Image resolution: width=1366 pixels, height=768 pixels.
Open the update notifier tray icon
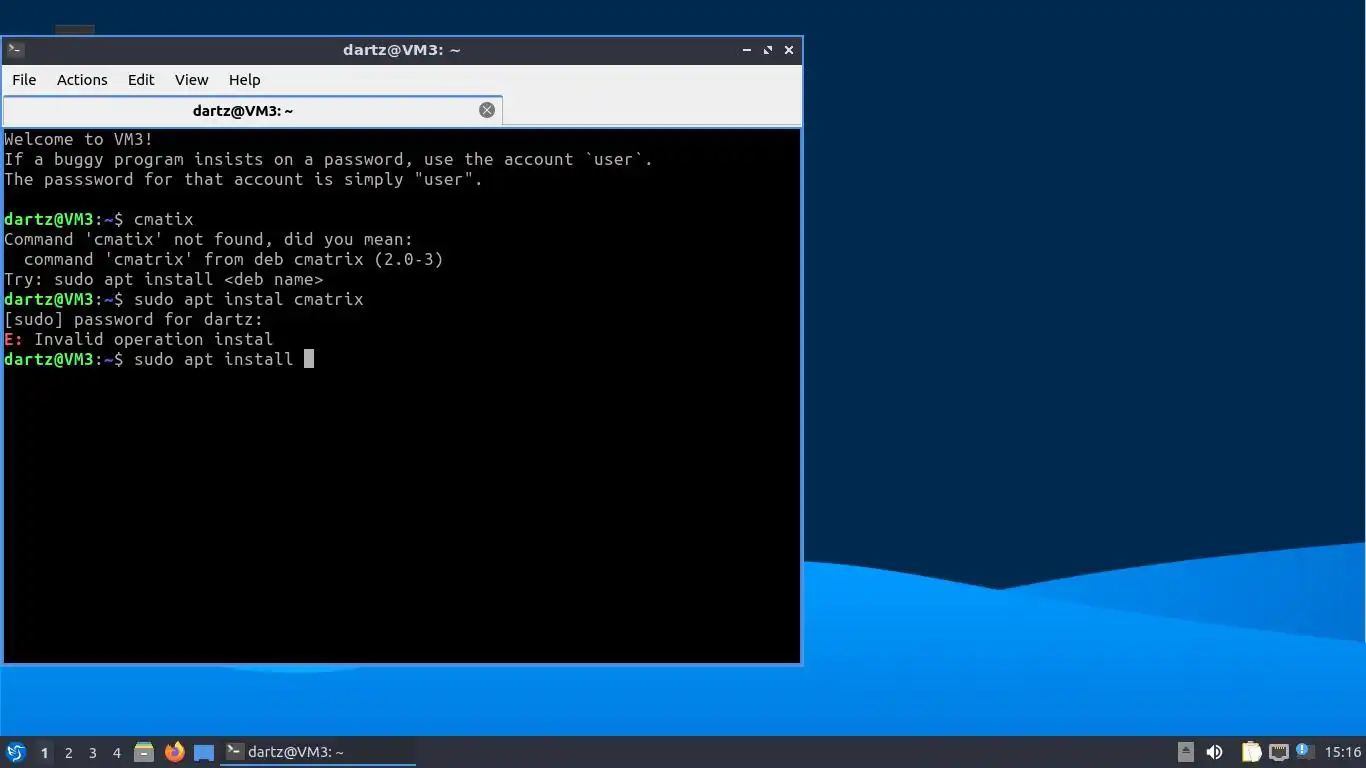click(x=1304, y=751)
